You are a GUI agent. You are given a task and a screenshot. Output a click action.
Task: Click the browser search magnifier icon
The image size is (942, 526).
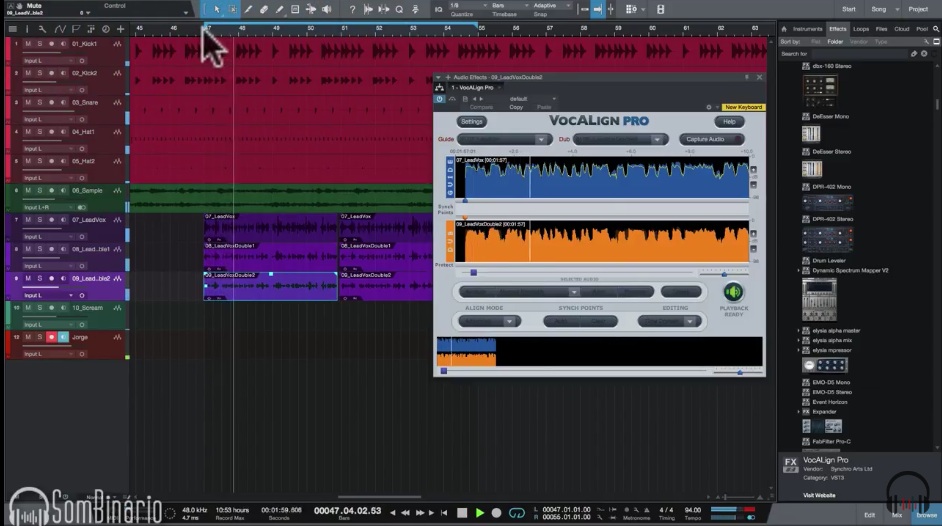[x=936, y=29]
